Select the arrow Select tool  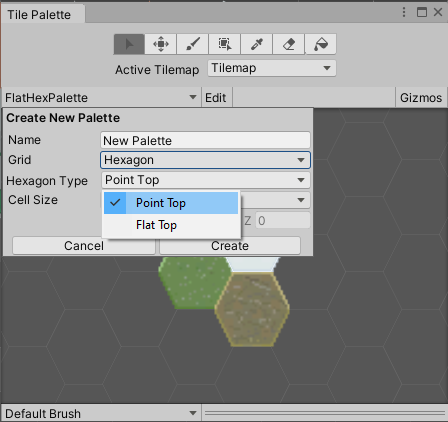click(129, 44)
